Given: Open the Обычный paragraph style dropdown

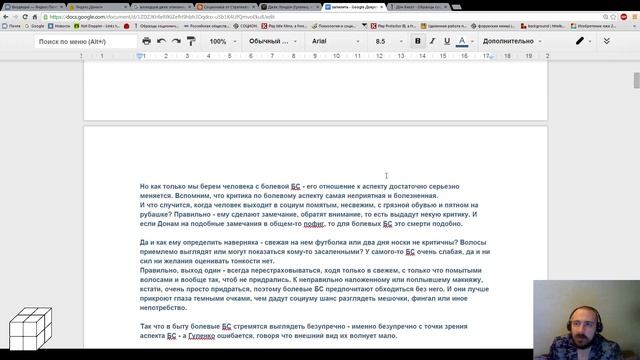Looking at the screenshot, I should (273, 41).
